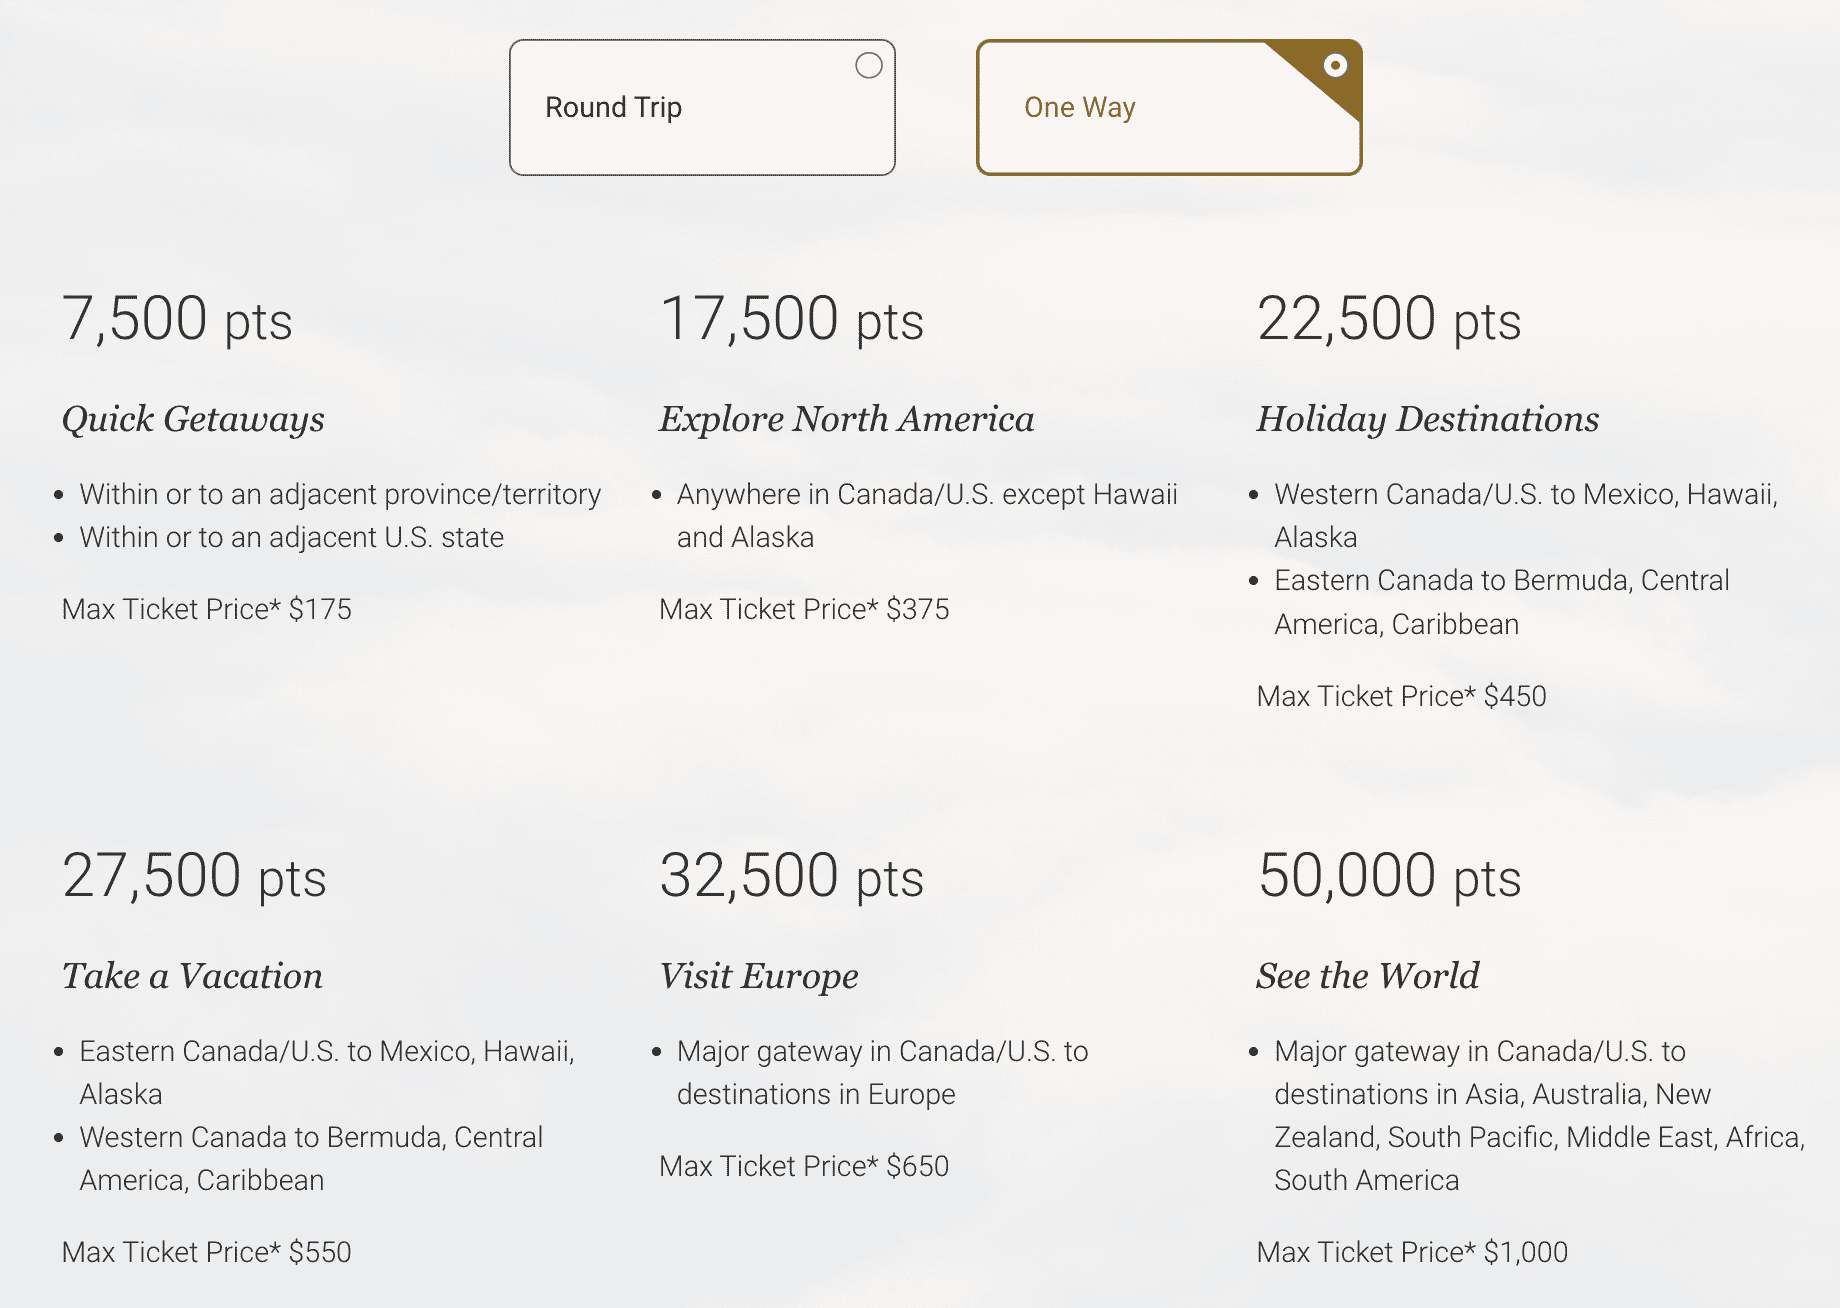The width and height of the screenshot is (1840, 1308).
Task: Click the 22,500 pts heading
Action: click(x=1388, y=320)
